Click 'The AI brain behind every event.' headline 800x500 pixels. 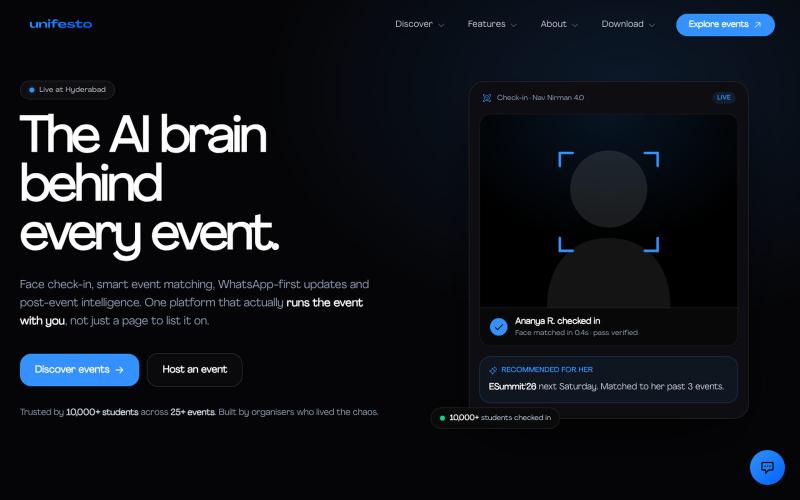(x=149, y=185)
